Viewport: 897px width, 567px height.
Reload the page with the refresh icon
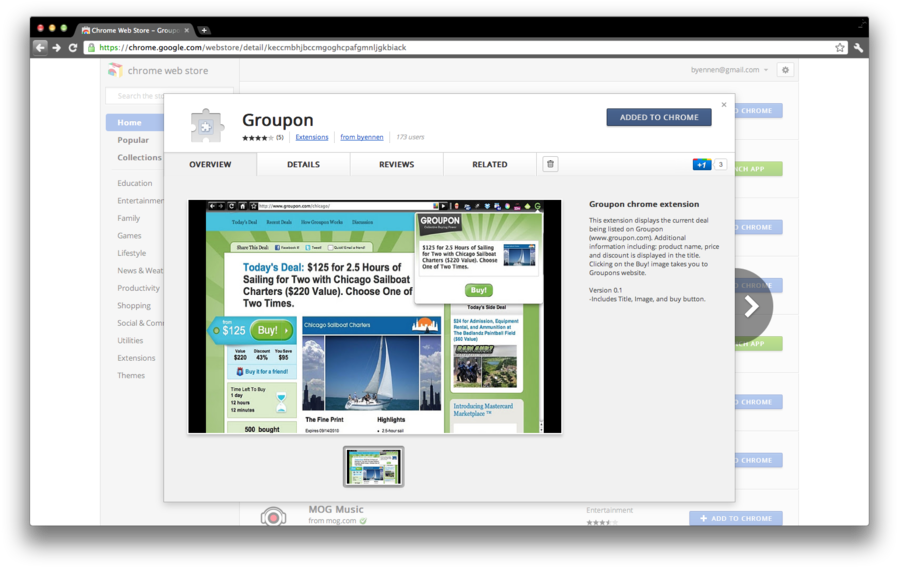tap(73, 47)
